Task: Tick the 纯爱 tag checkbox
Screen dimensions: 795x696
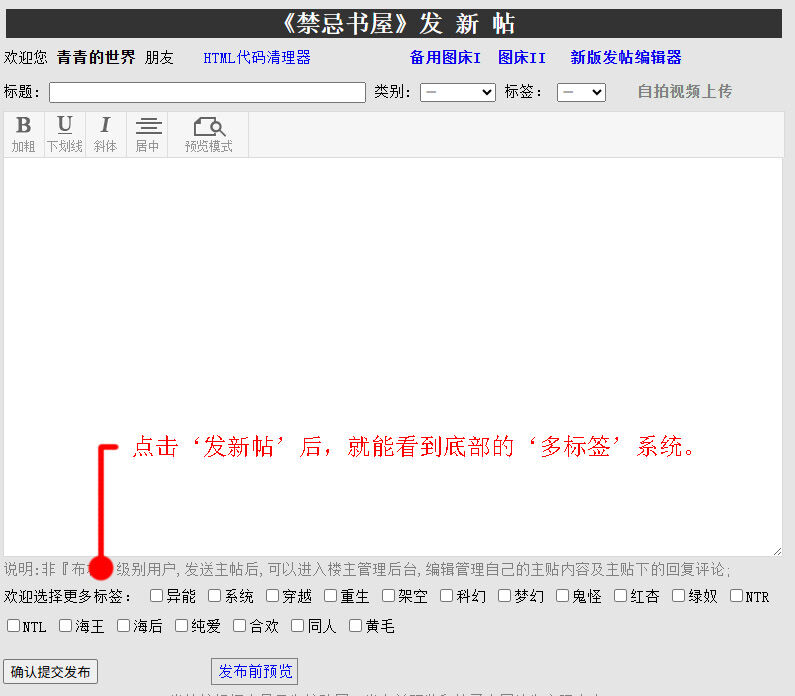Action: [182, 626]
